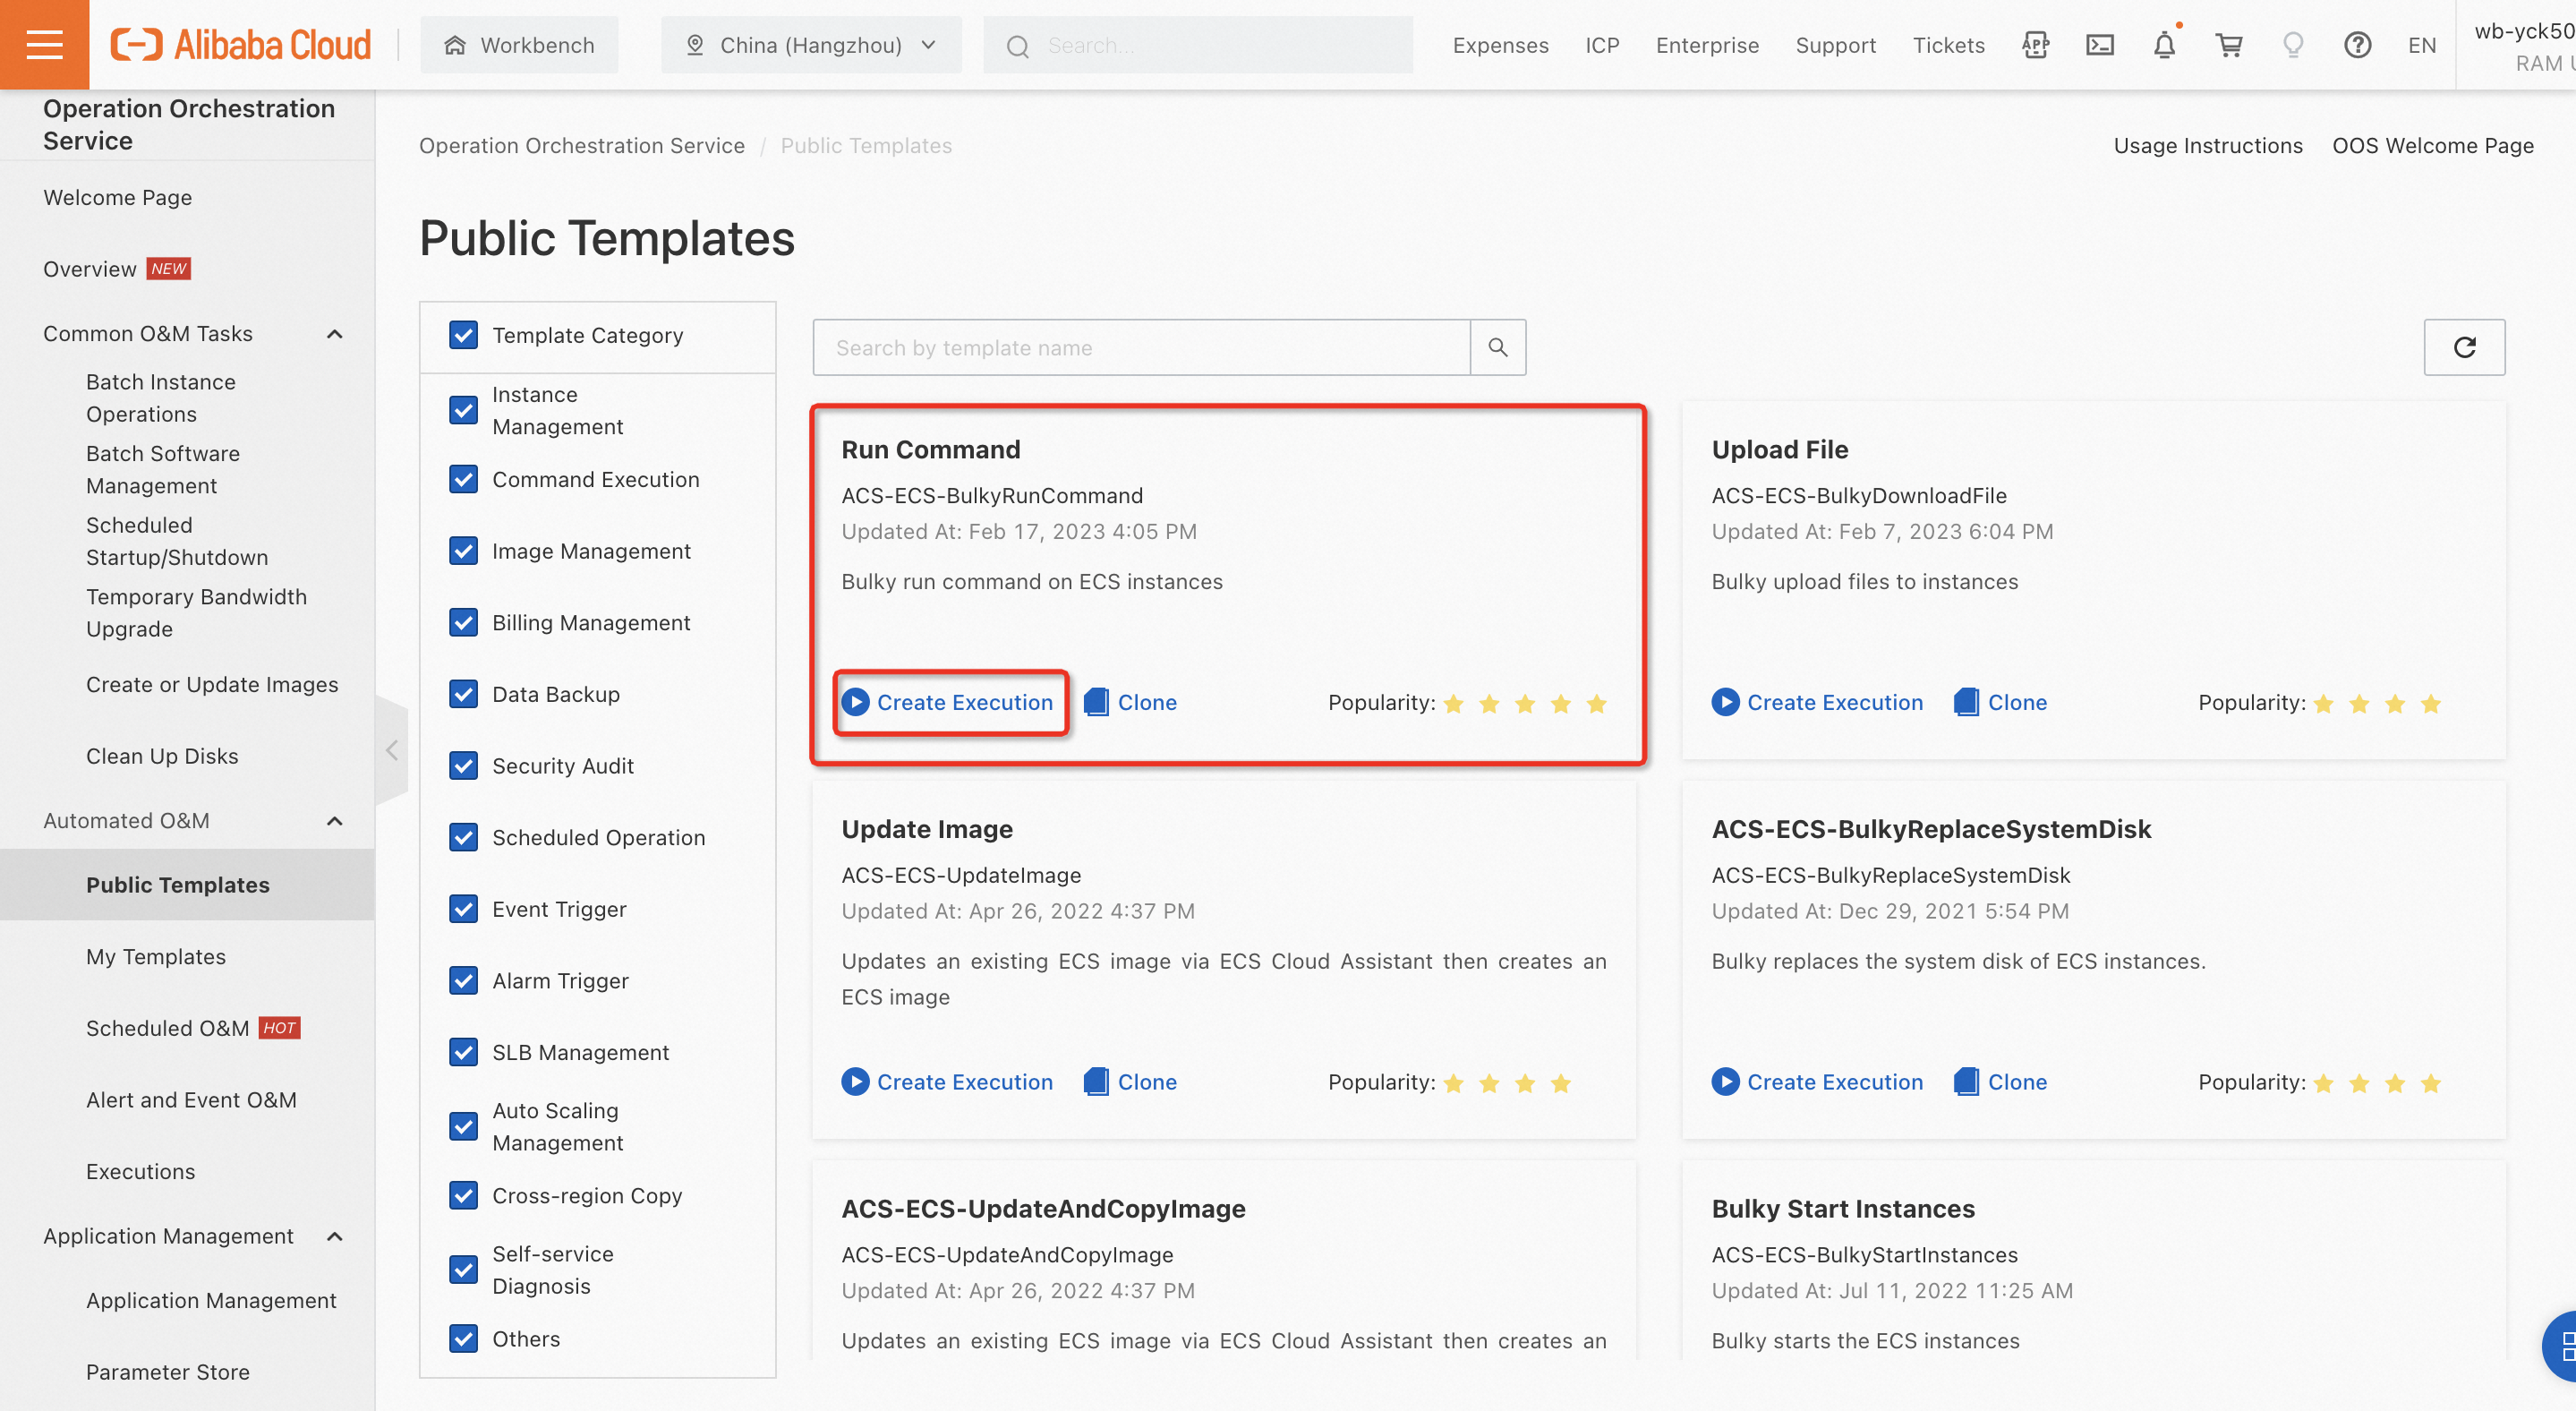Viewport: 2576px width, 1411px height.
Task: Collapse the Common O&M Tasks section
Action: pyautogui.click(x=335, y=334)
